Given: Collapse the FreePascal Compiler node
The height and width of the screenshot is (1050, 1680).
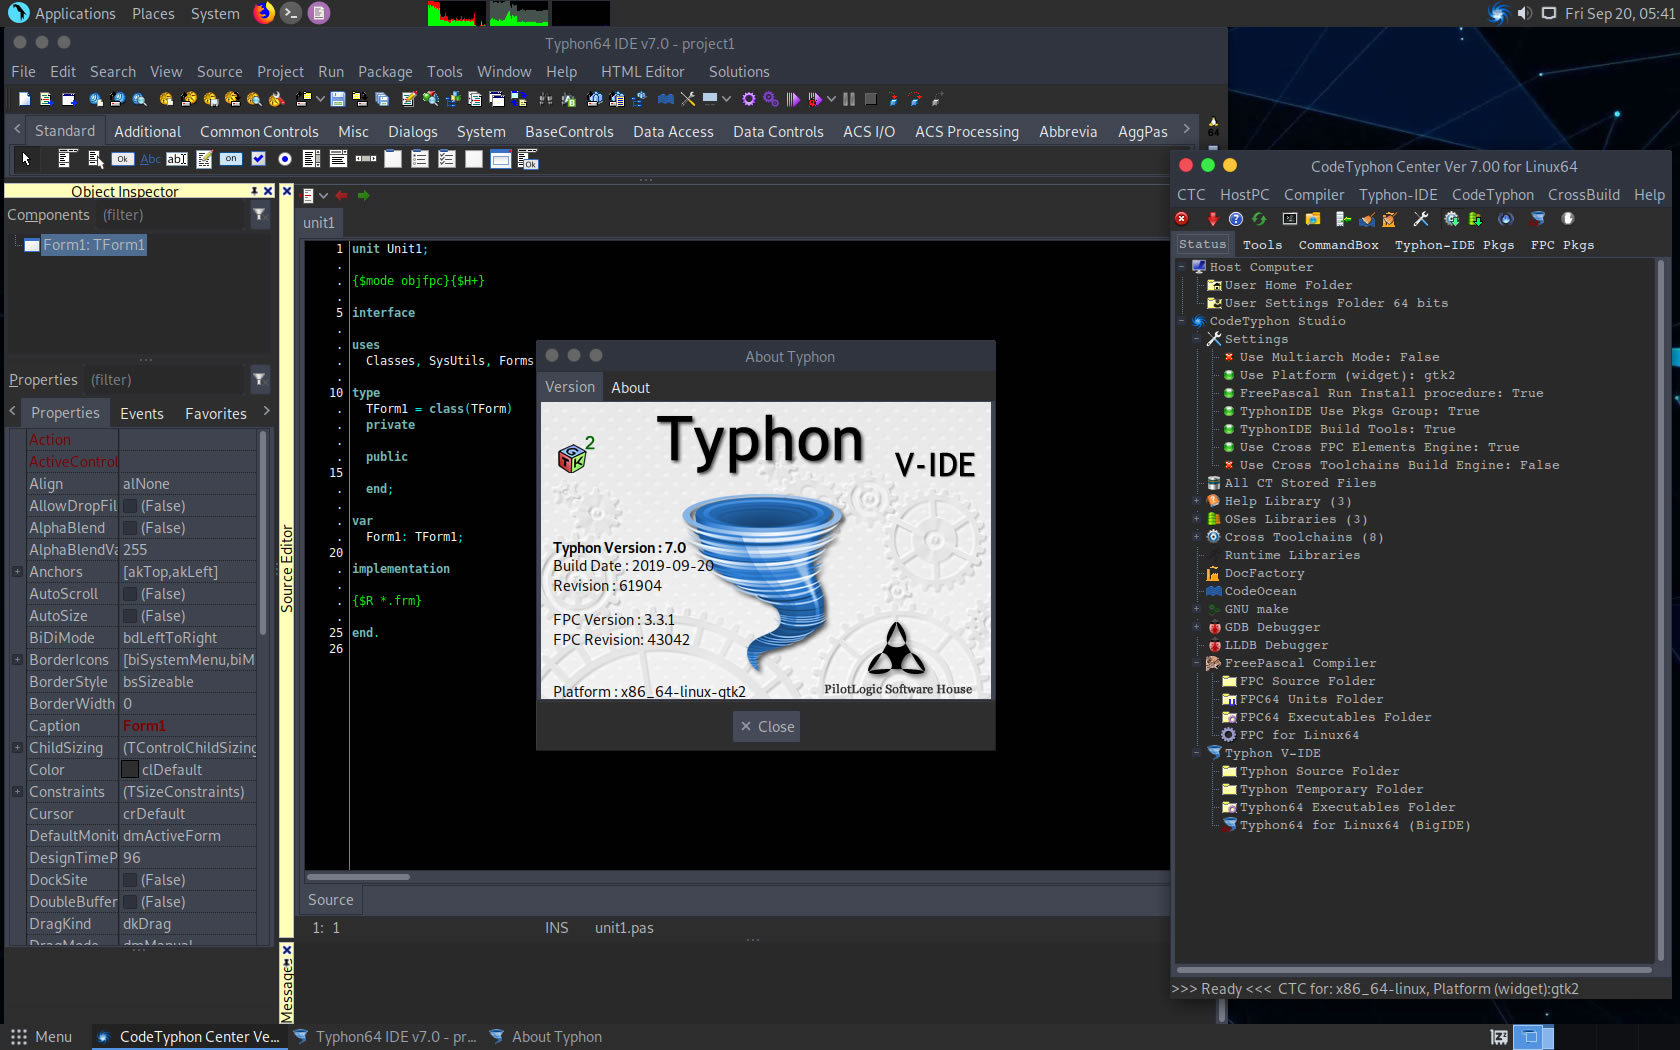Looking at the screenshot, I should coord(1197,663).
